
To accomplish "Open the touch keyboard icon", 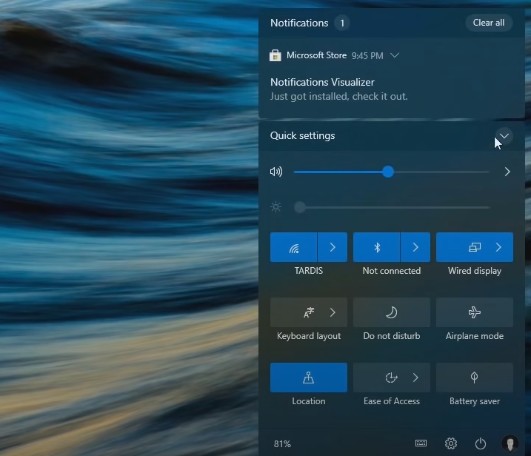I will point(421,443).
